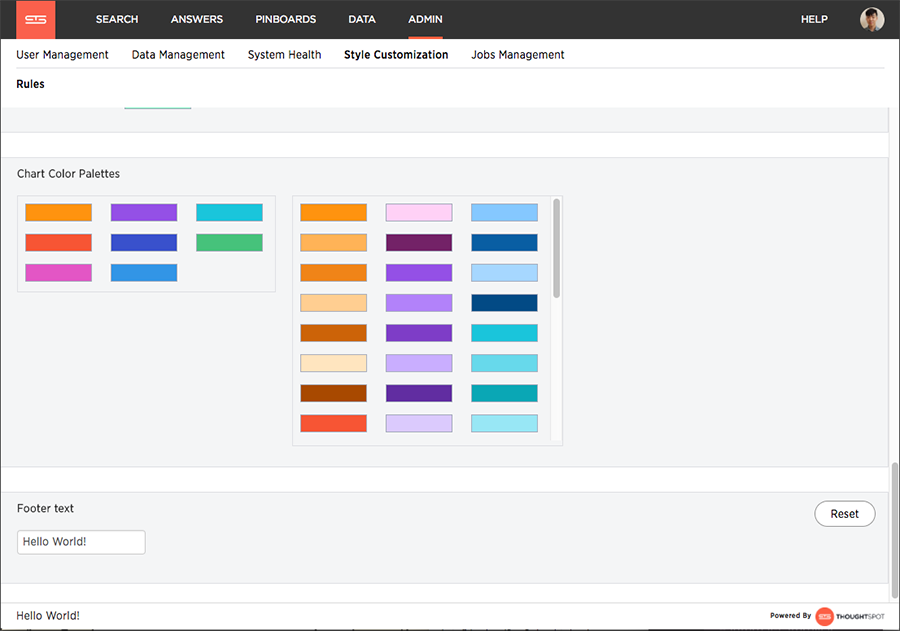Switch to Data Management tab
This screenshot has width=900, height=631.
point(178,55)
